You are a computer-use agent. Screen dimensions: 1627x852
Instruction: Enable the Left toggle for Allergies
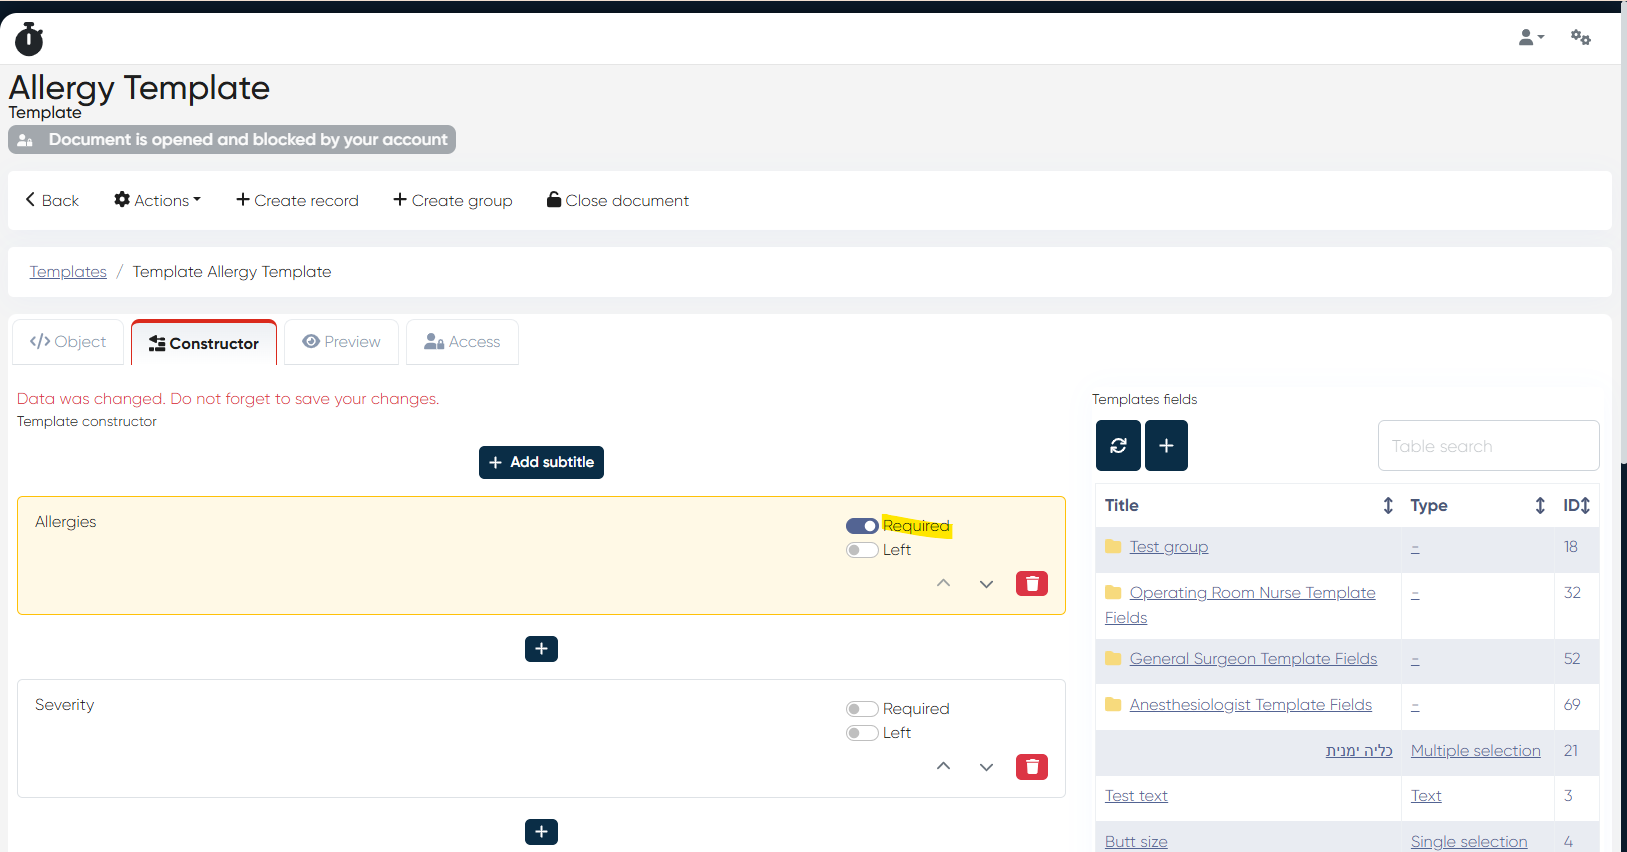(x=862, y=550)
